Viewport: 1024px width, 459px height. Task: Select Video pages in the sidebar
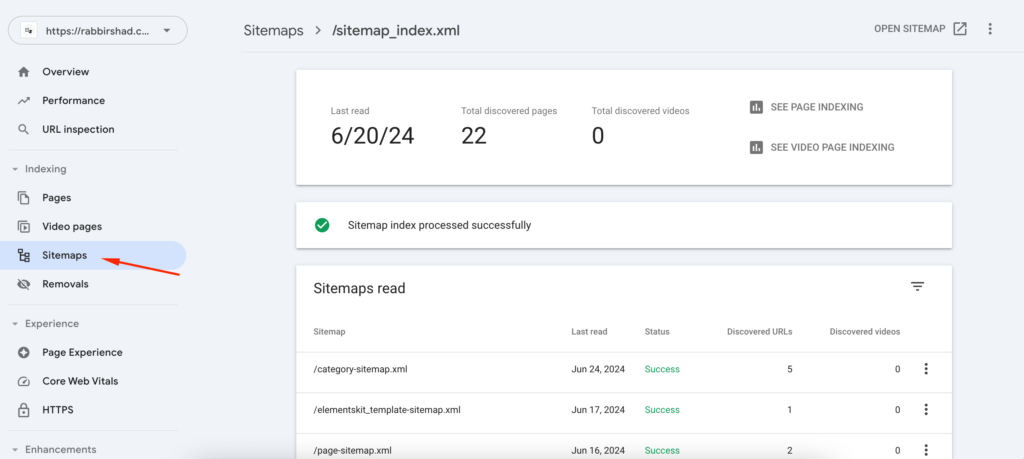pyautogui.click(x=71, y=227)
